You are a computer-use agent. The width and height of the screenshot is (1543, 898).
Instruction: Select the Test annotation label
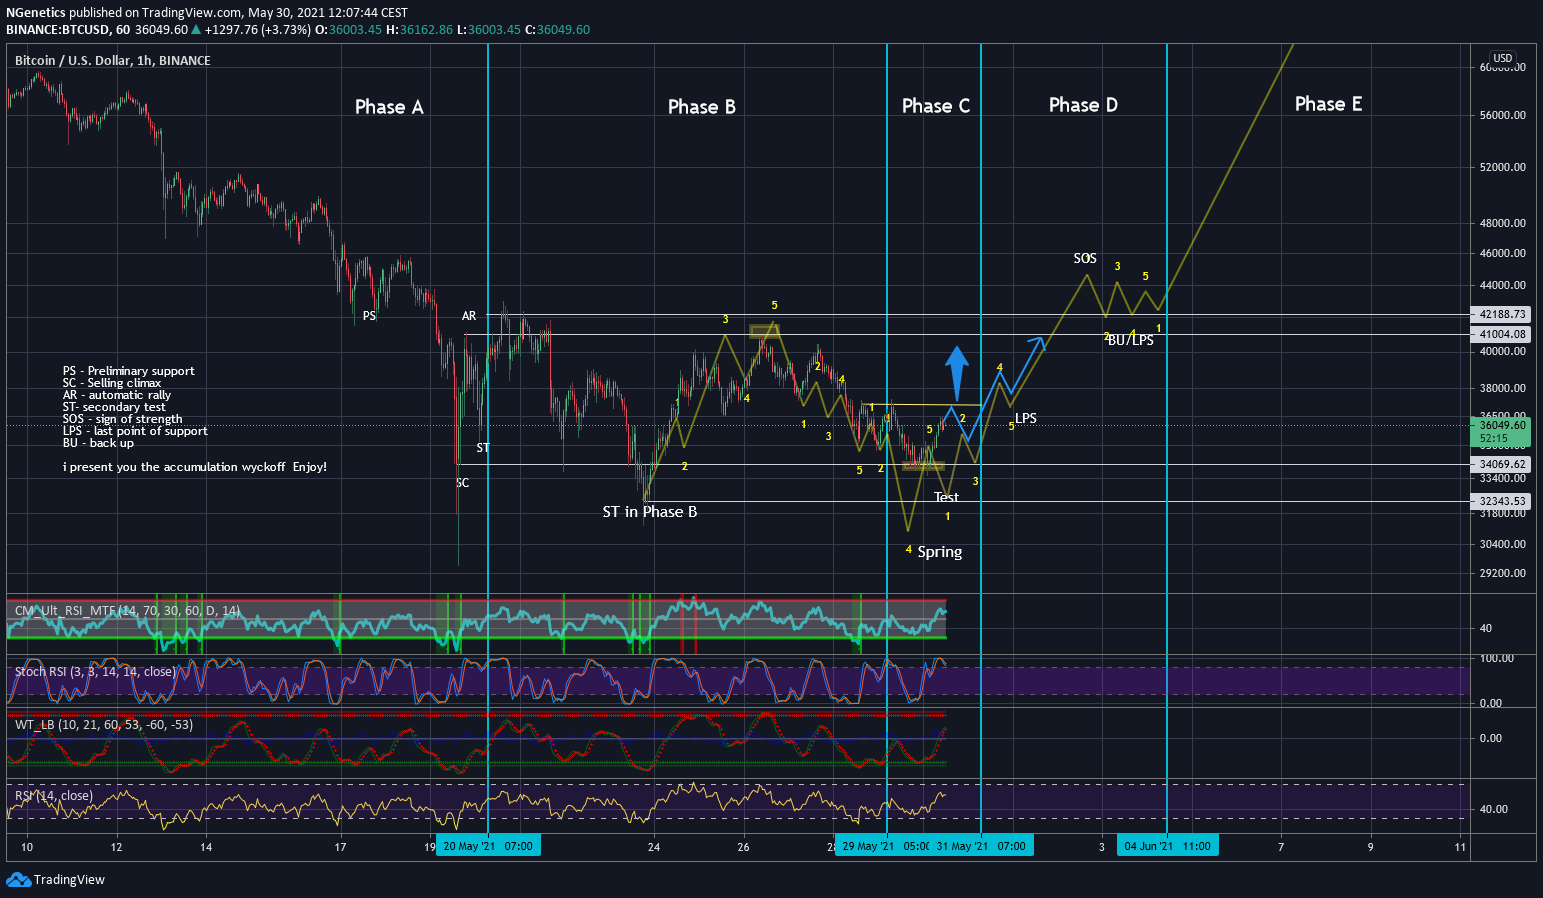[x=946, y=497]
